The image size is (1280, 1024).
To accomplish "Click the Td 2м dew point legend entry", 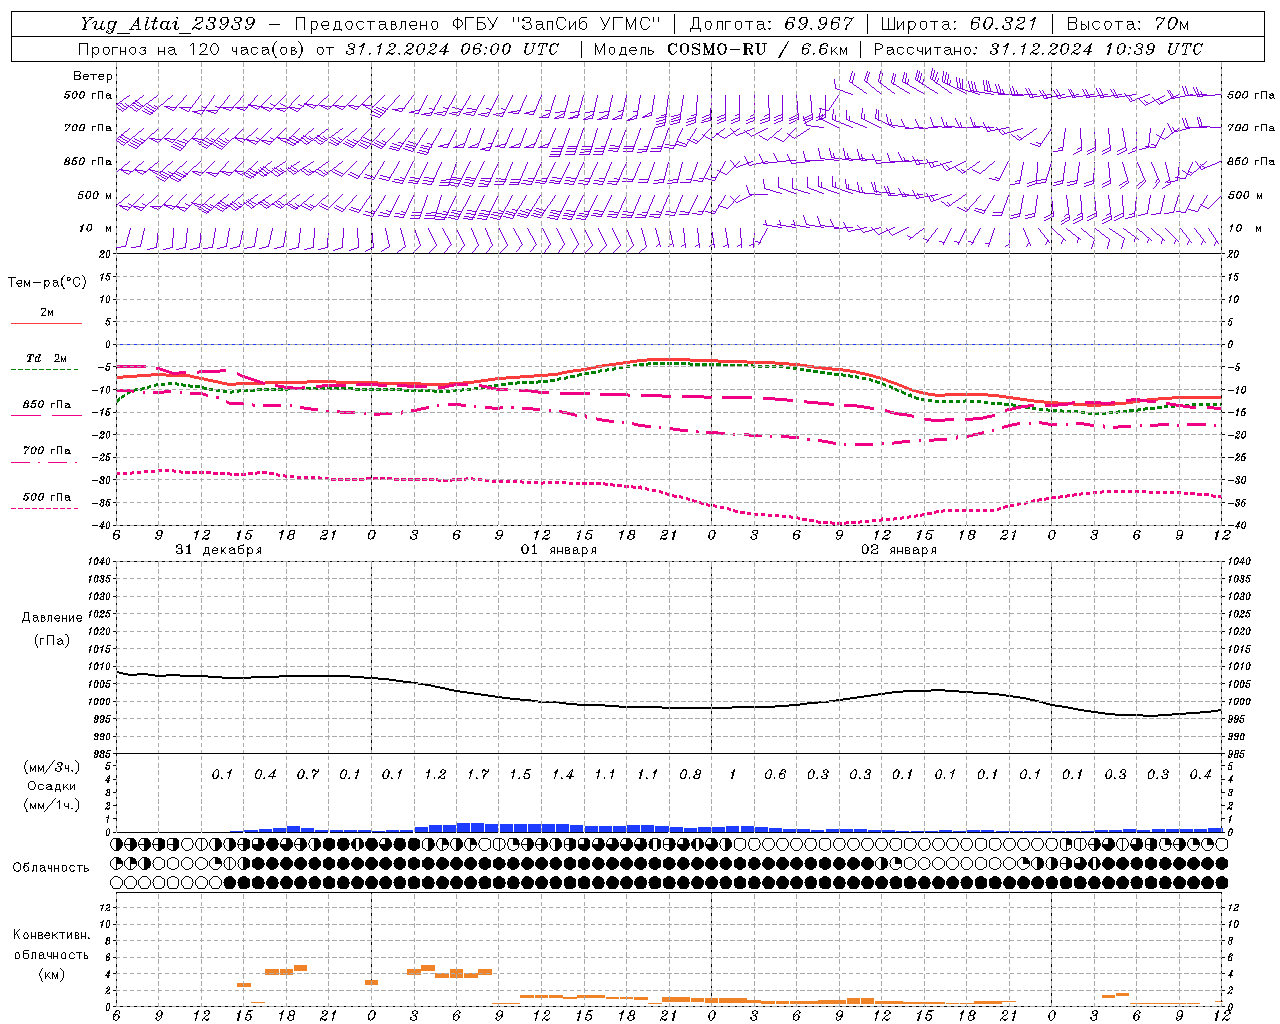I will click(46, 362).
